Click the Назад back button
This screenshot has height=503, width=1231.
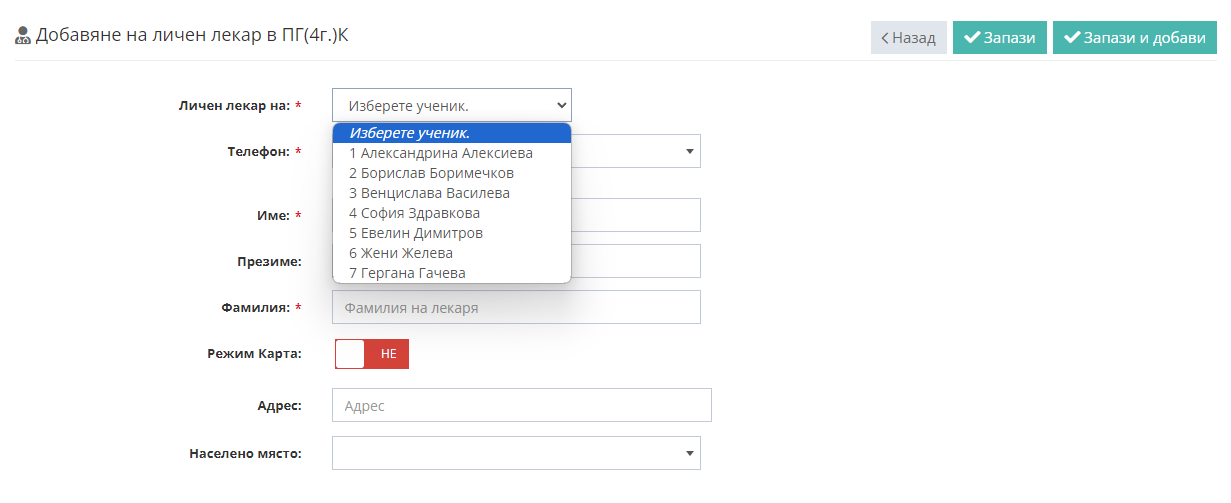(x=908, y=38)
